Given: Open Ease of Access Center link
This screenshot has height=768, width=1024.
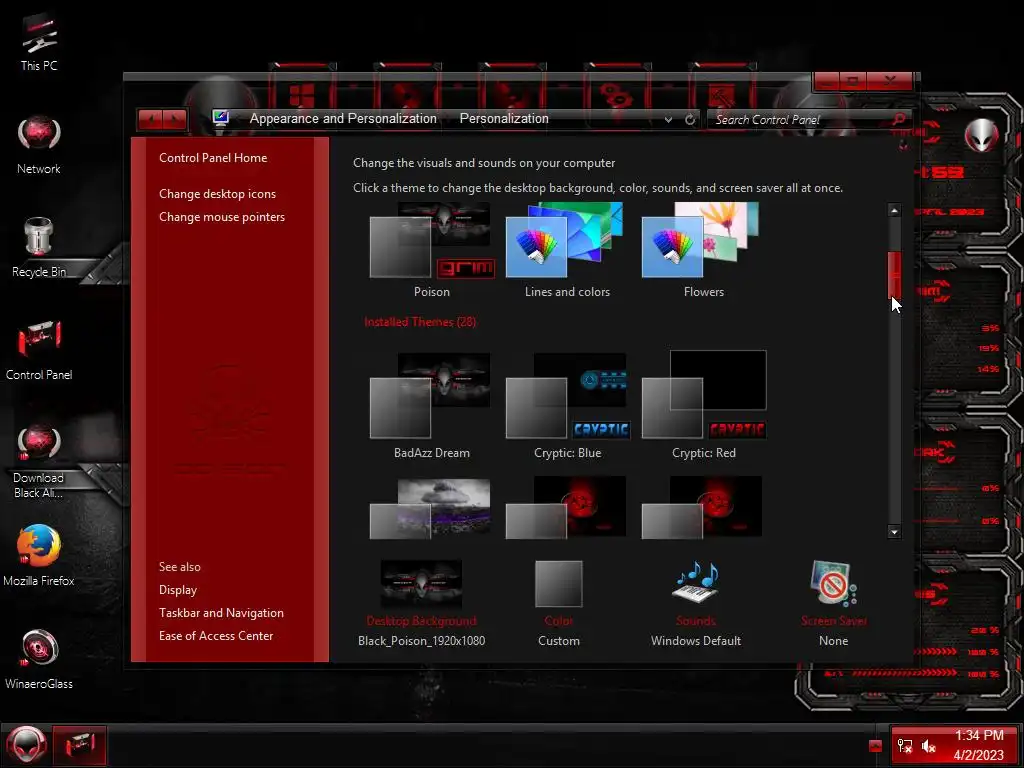Looking at the screenshot, I should [x=216, y=635].
